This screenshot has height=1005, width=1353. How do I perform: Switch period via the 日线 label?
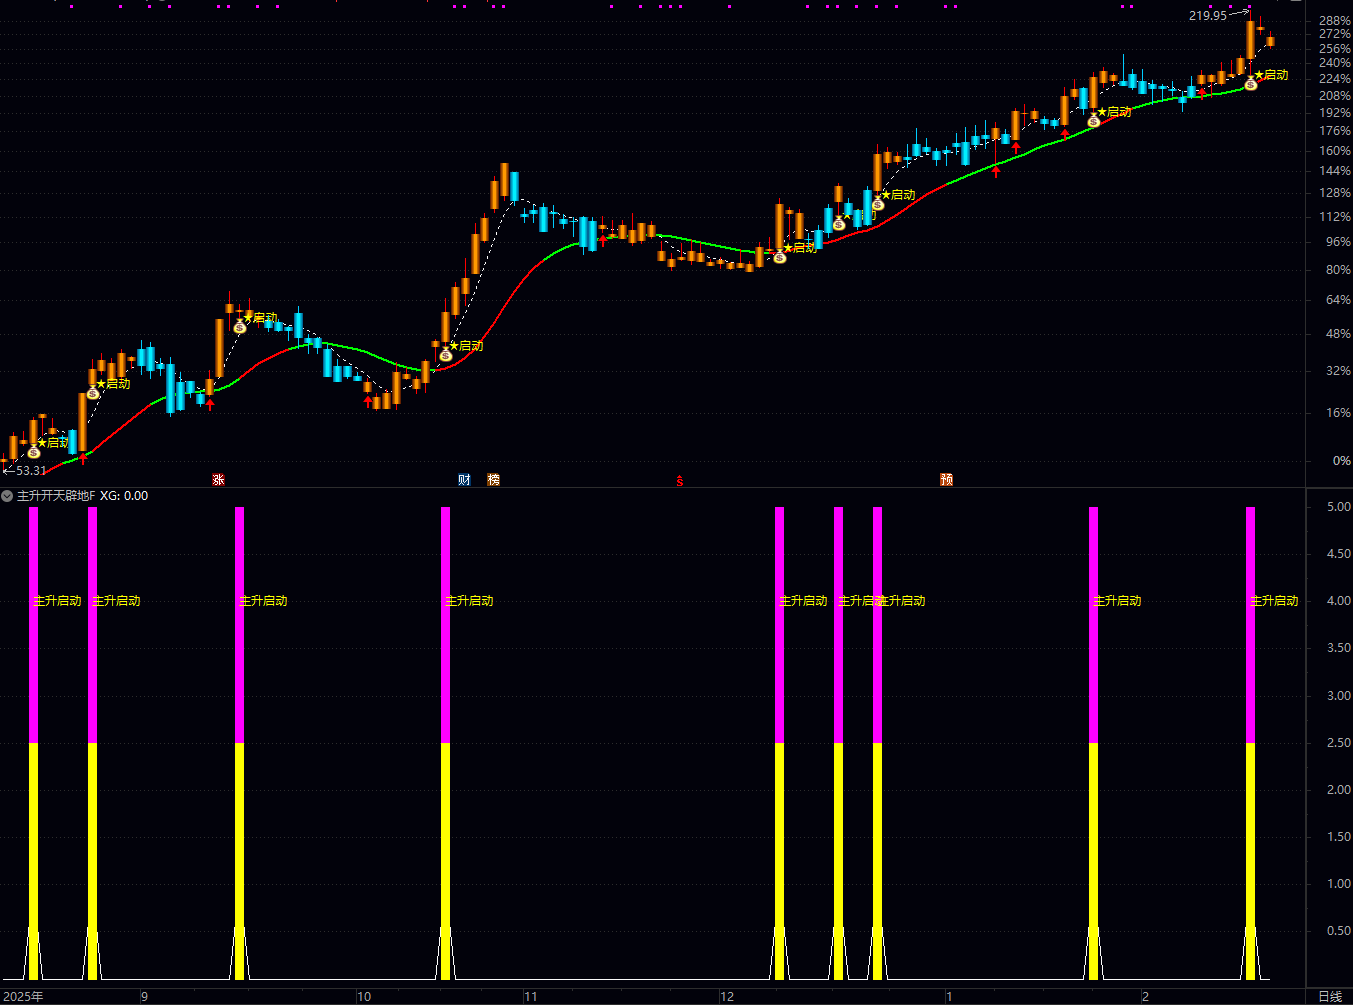1330,997
